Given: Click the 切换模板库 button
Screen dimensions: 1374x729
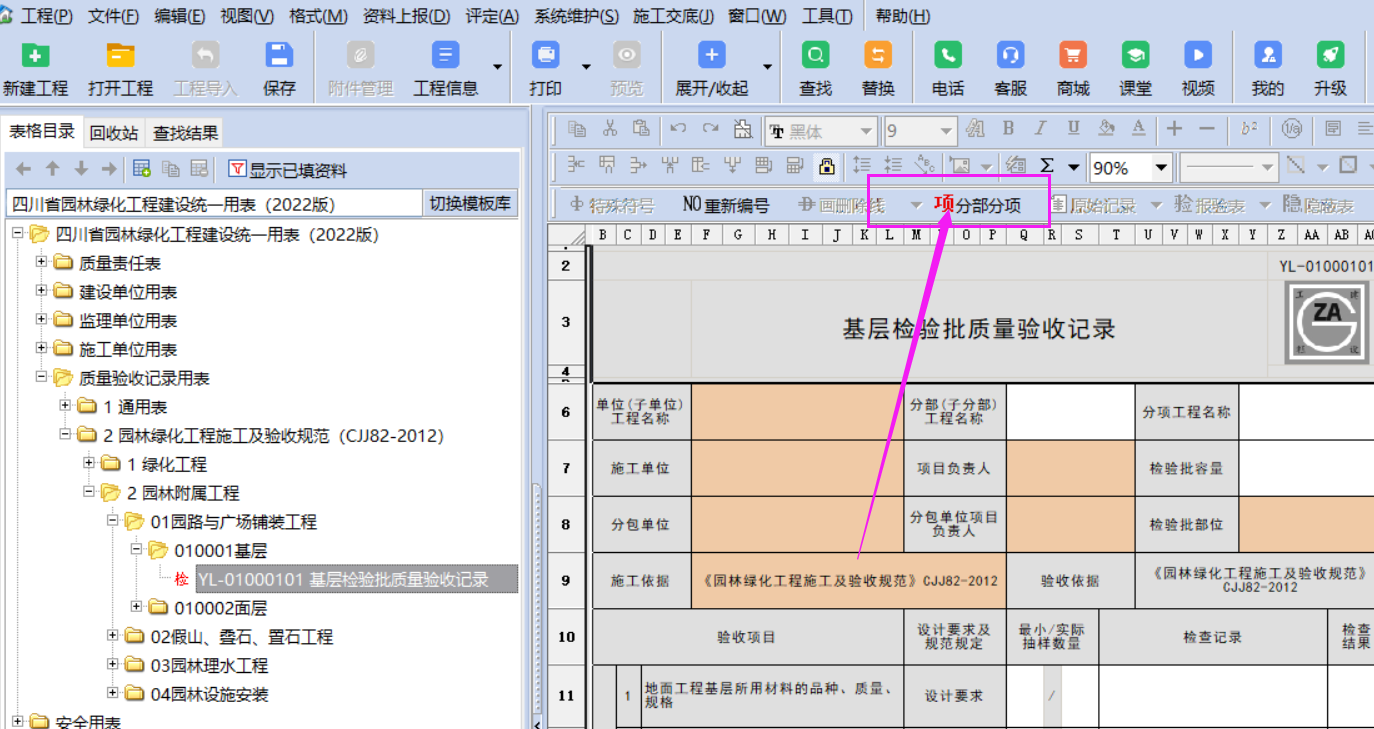Looking at the screenshot, I should pyautogui.click(x=470, y=204).
